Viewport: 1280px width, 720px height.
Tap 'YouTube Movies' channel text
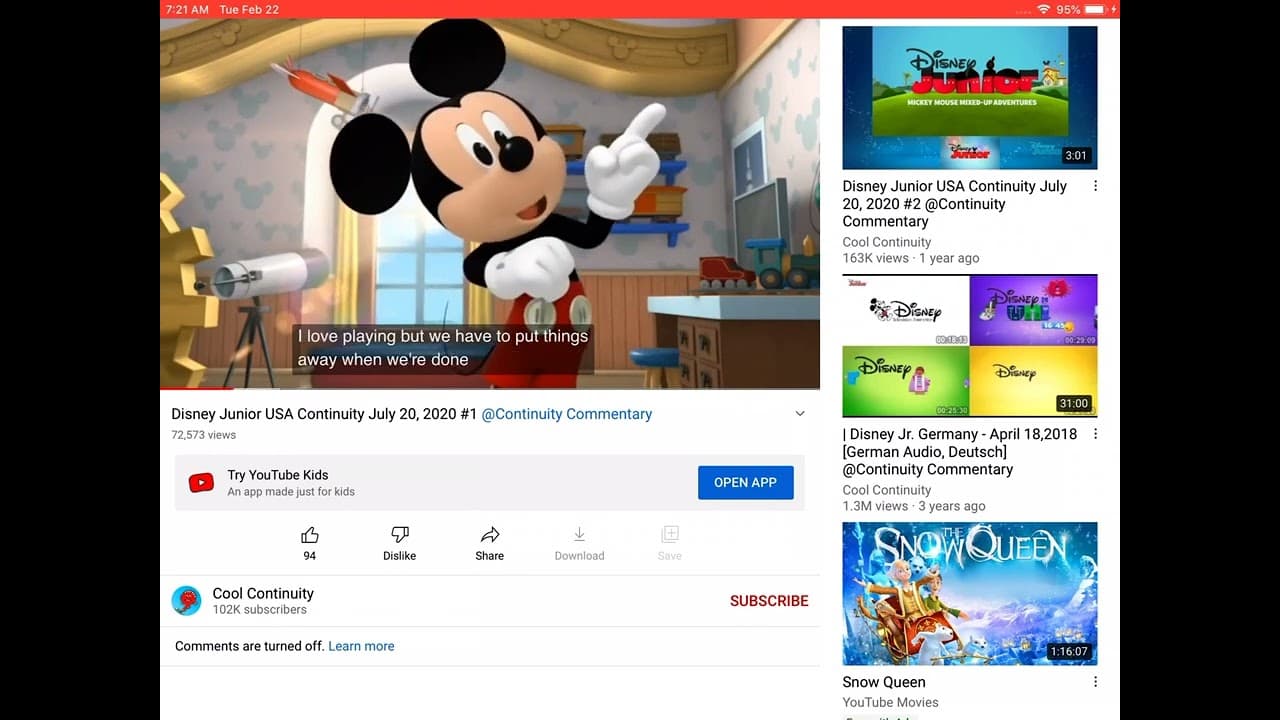click(x=890, y=702)
